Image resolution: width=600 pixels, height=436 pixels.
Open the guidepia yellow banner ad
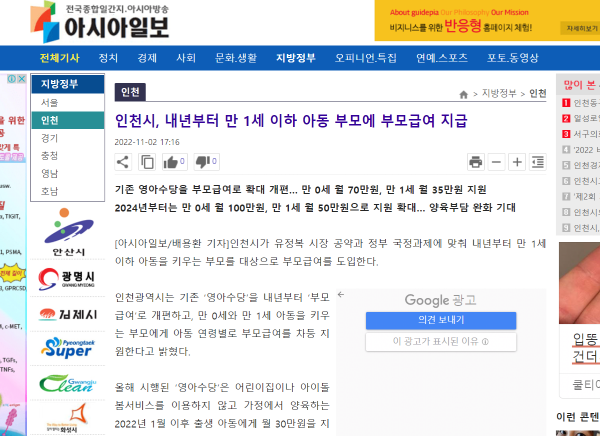[x=487, y=20]
